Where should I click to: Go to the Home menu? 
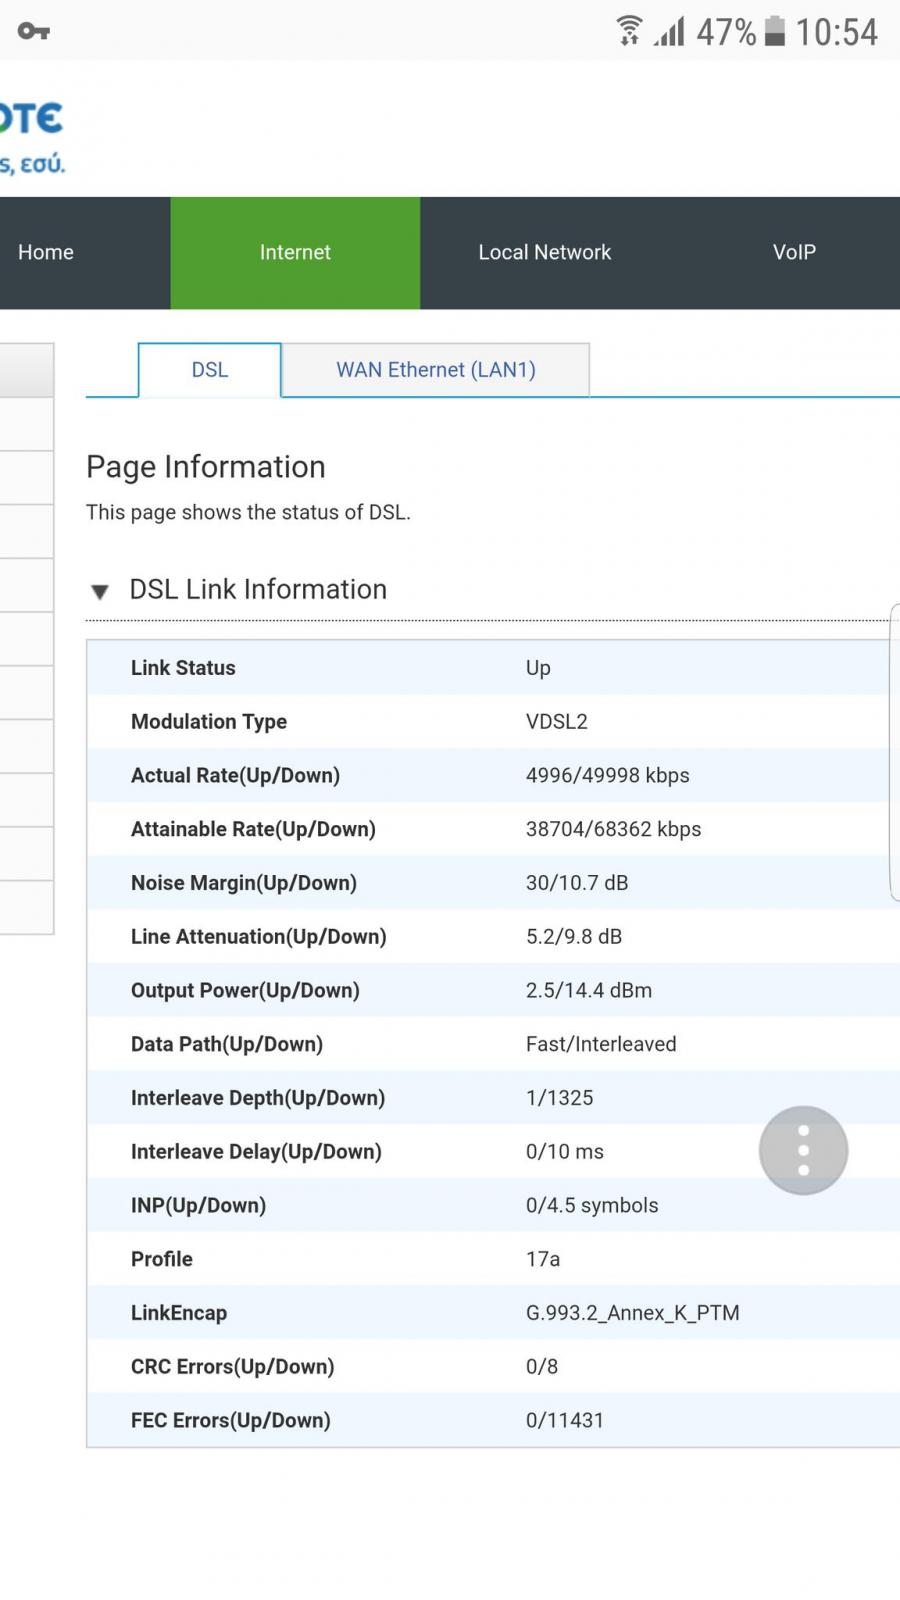(46, 252)
